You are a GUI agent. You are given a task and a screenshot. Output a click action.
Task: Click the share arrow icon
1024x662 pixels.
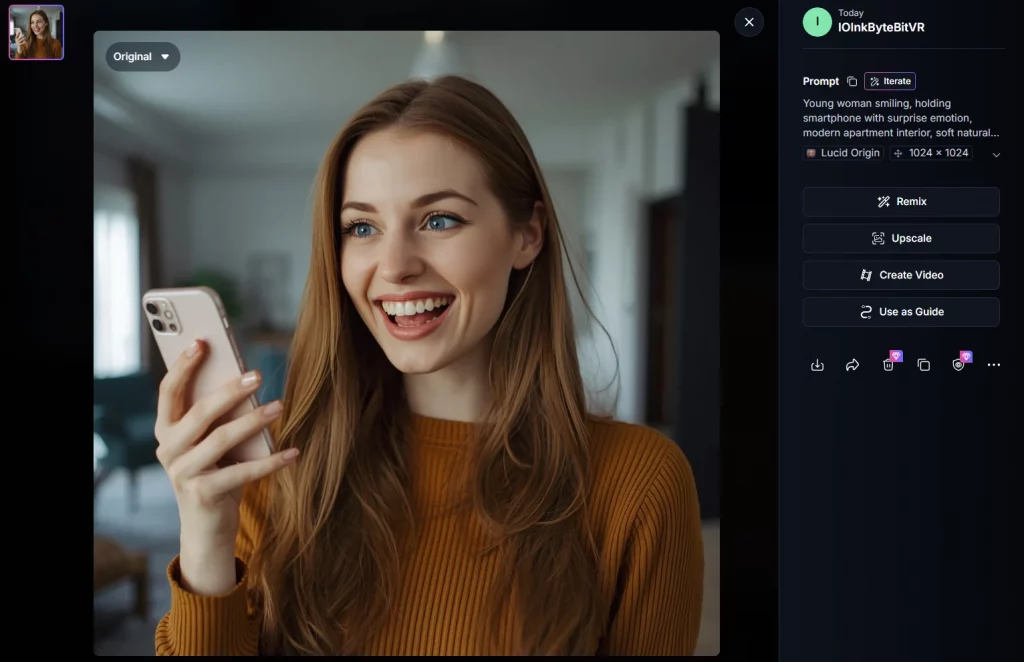tap(852, 366)
